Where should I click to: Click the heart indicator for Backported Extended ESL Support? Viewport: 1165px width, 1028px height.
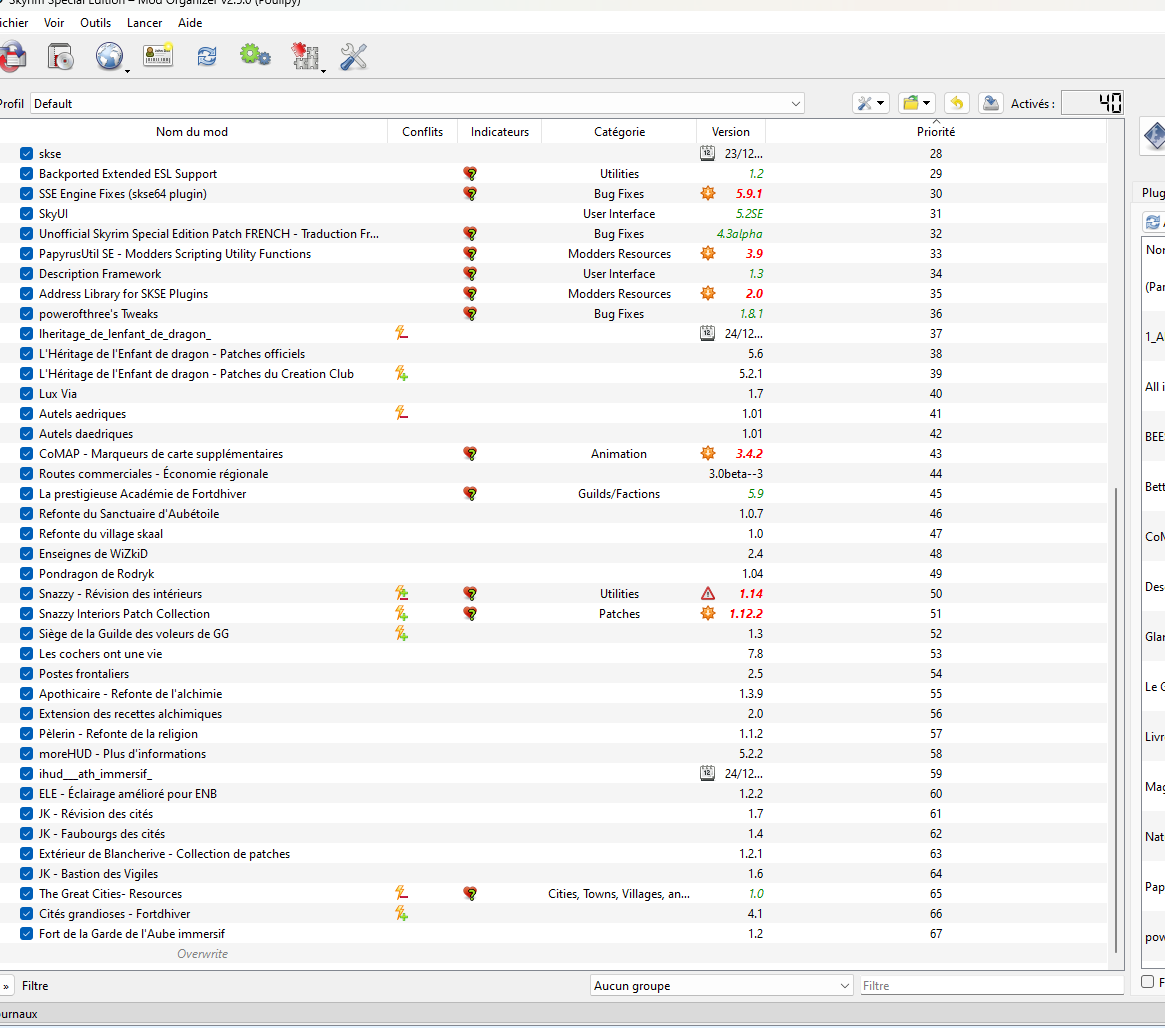tap(470, 173)
